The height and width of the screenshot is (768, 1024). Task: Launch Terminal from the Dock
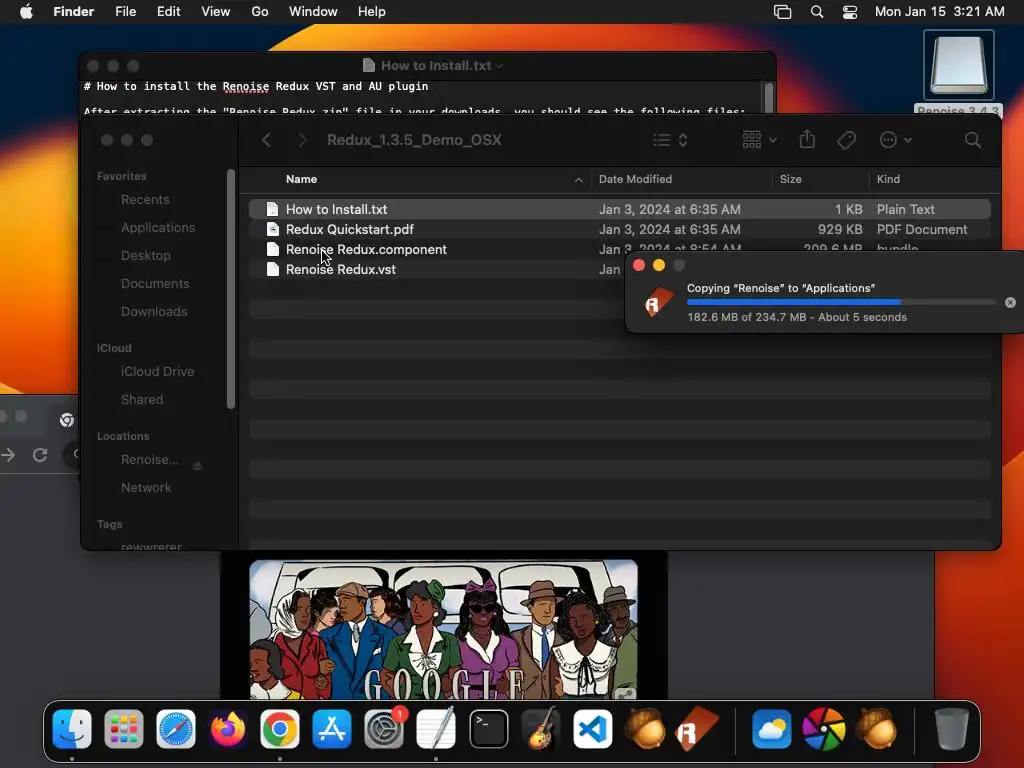click(488, 729)
